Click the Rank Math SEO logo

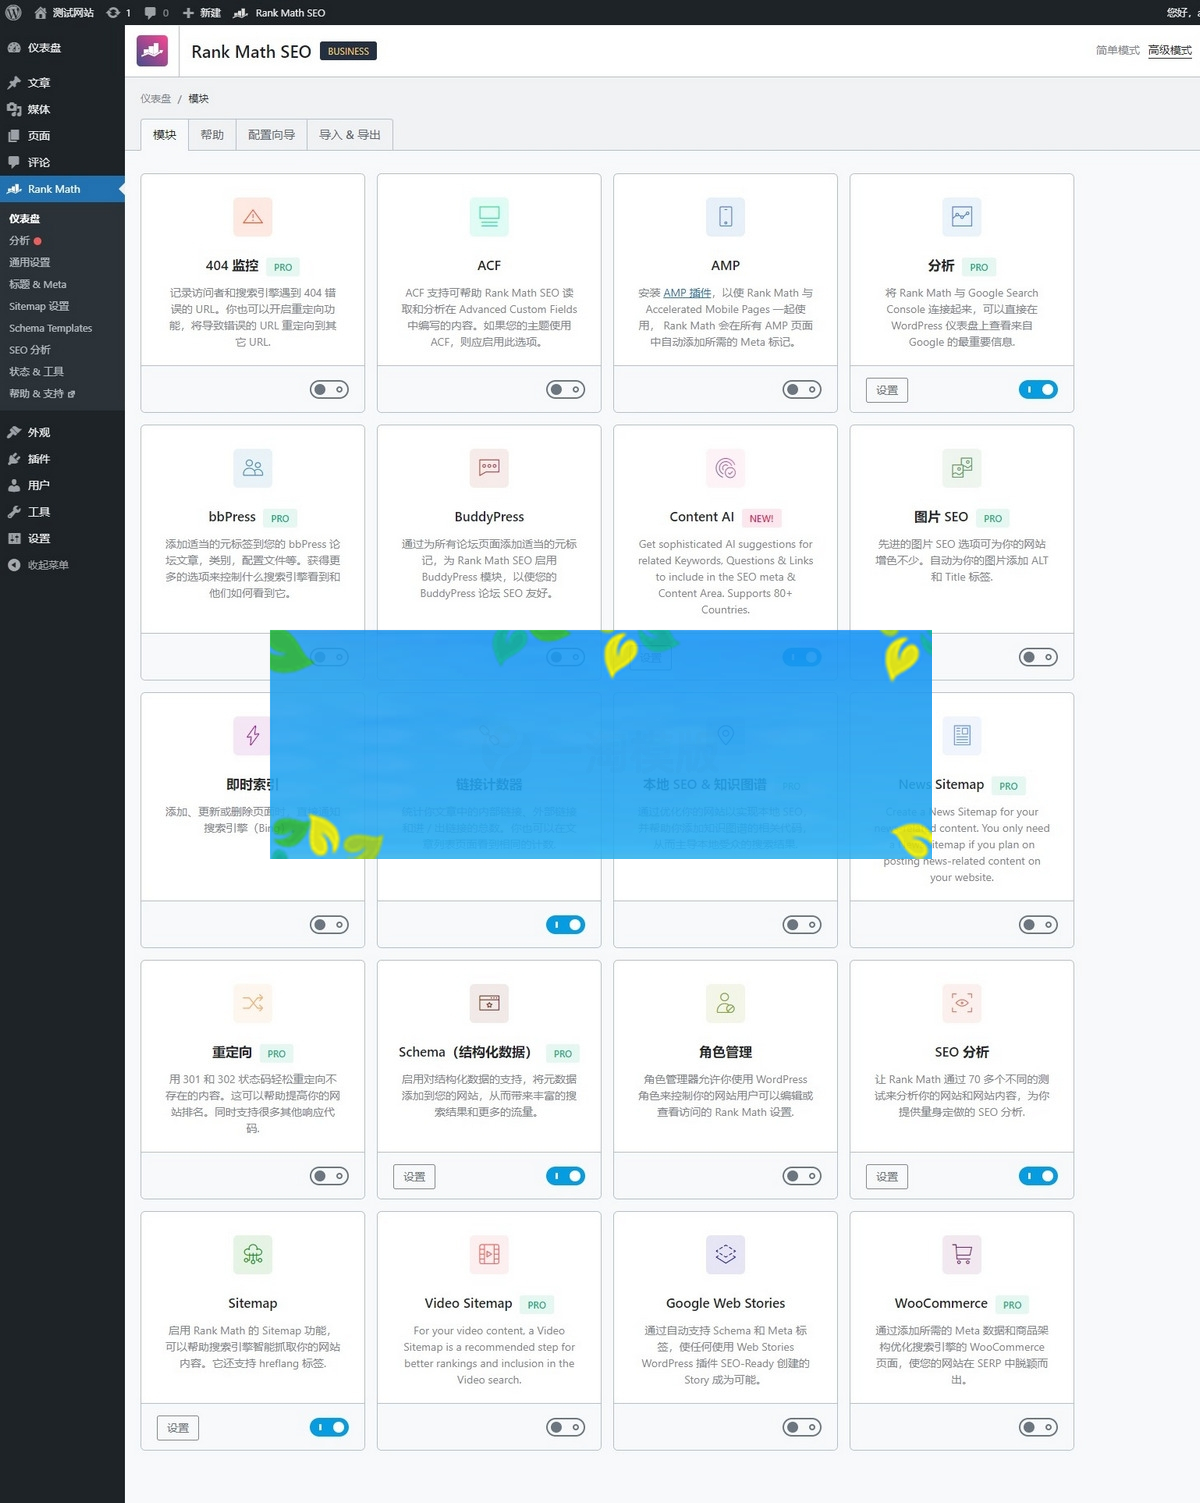[153, 51]
